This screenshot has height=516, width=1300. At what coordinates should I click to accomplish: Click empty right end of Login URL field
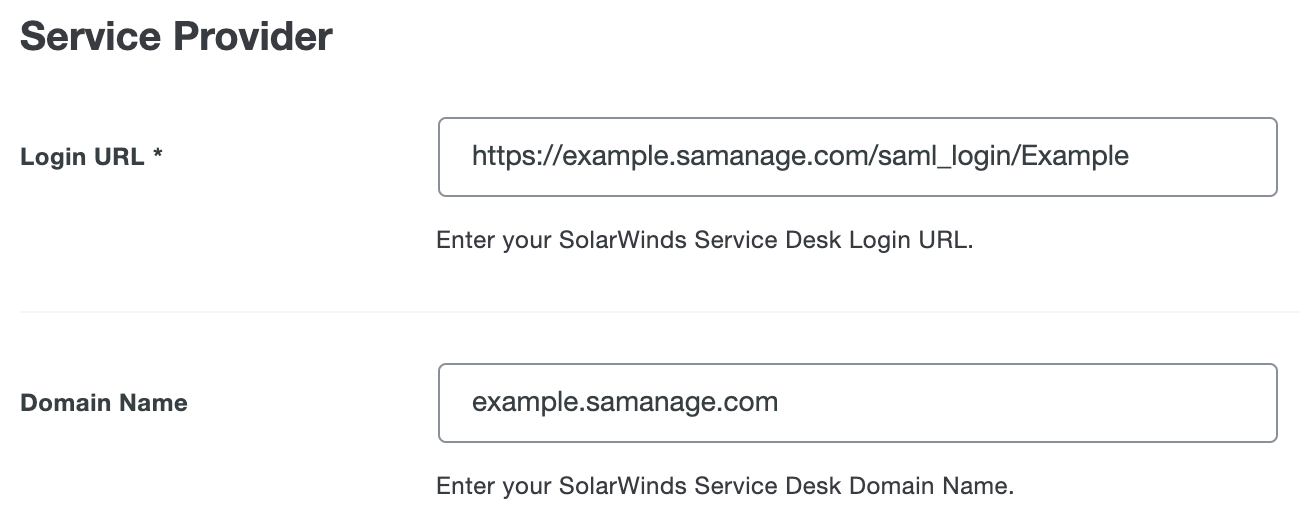(1210, 157)
